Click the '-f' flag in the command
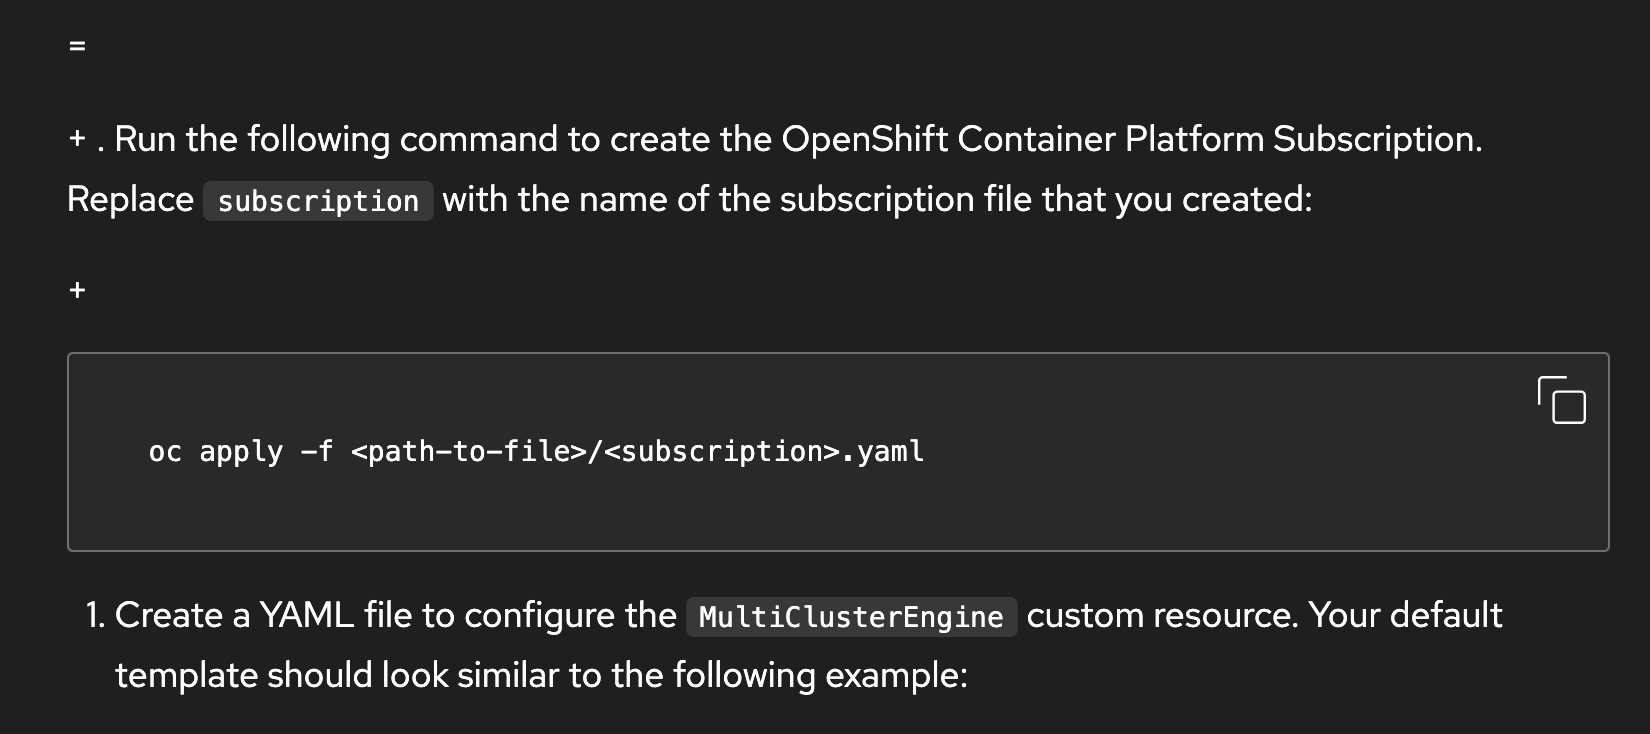Screen dimensions: 1650x734 coord(317,452)
